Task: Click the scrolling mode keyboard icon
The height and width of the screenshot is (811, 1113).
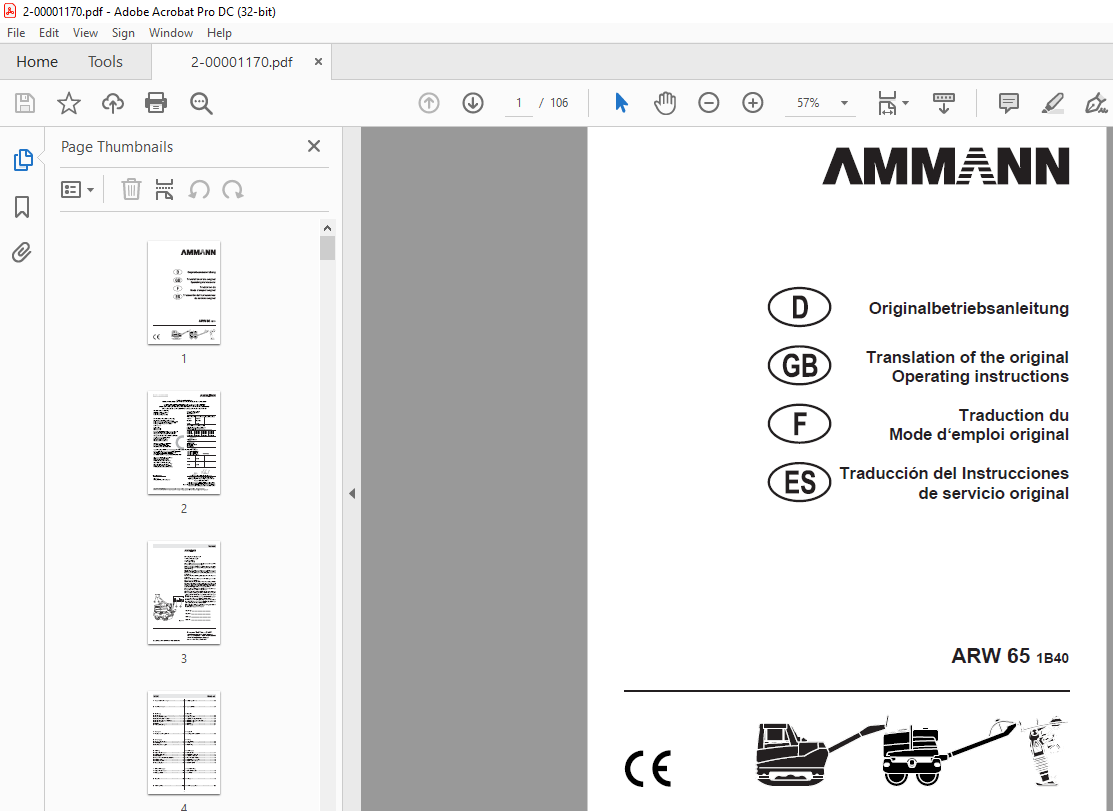Action: (943, 103)
